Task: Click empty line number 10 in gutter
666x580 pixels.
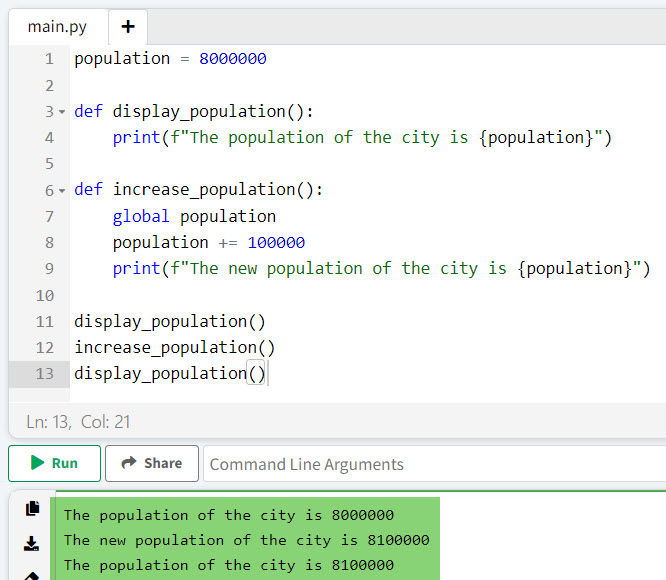Action: point(45,296)
